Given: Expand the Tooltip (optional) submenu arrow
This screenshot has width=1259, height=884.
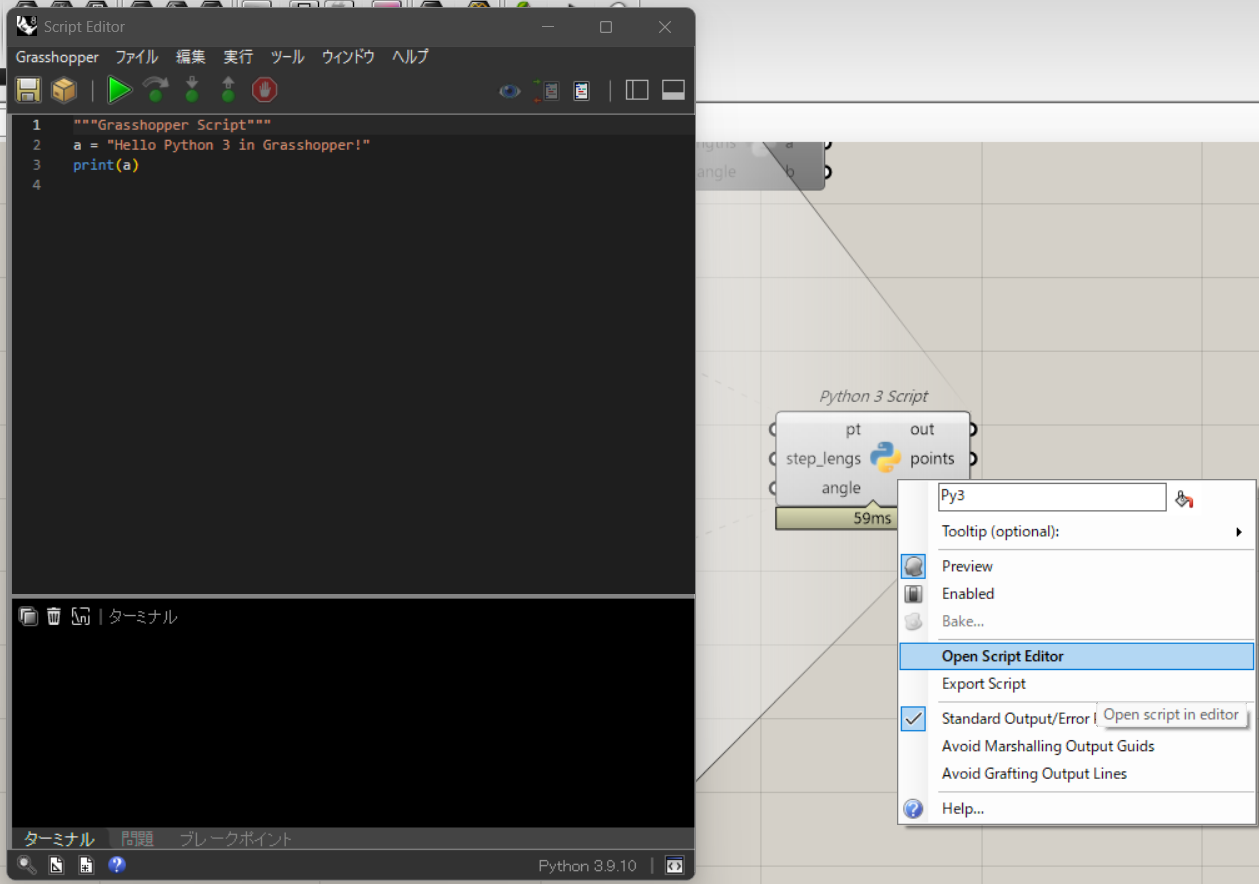Looking at the screenshot, I should click(1239, 532).
